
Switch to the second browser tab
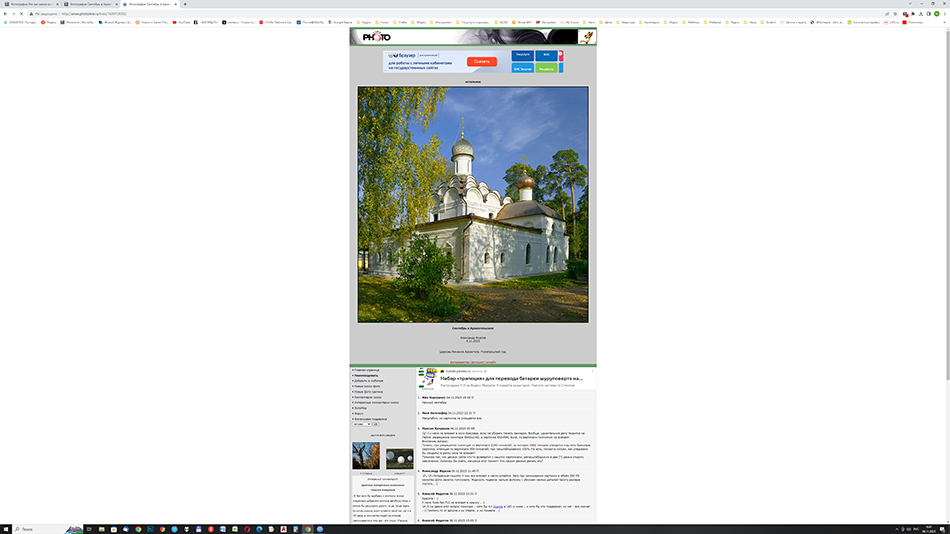pyautogui.click(x=90, y=4)
